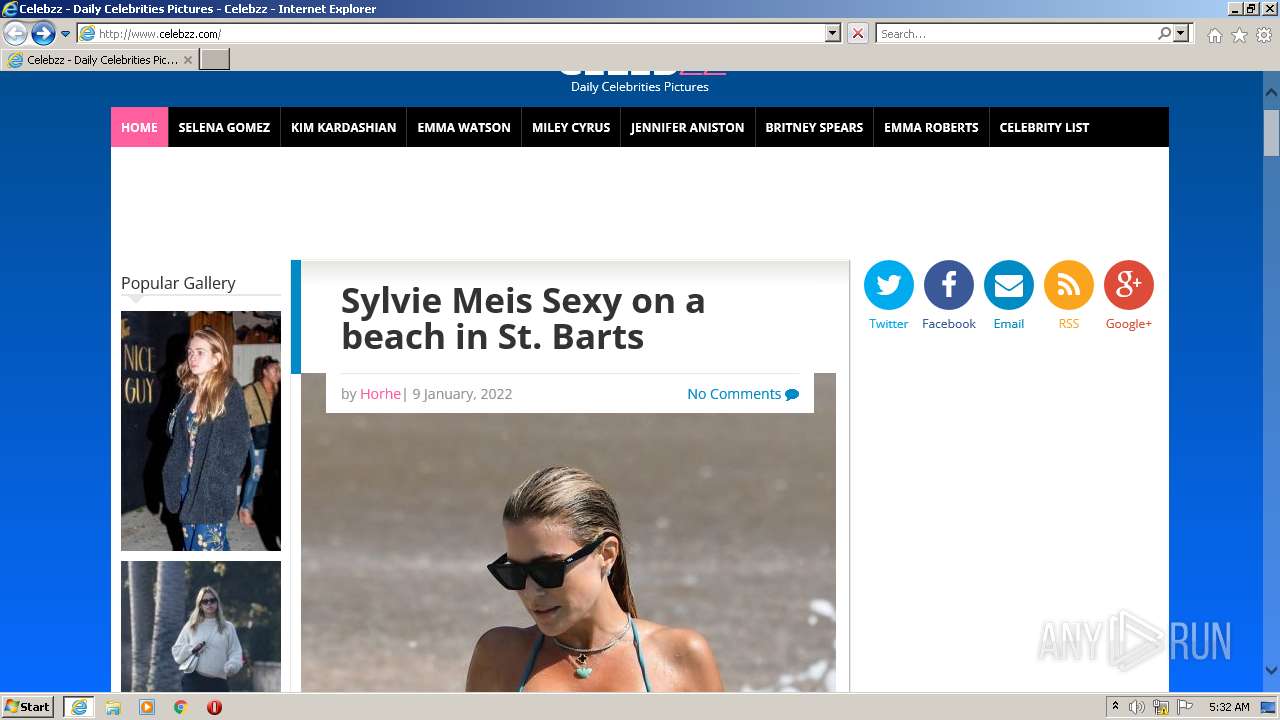Open the Sylvie Meis article title
This screenshot has width=1280, height=720.
523,318
